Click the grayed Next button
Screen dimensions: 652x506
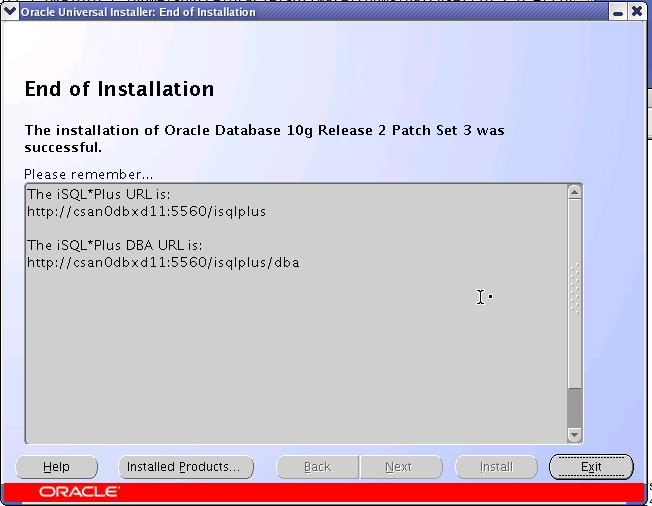coord(401,467)
